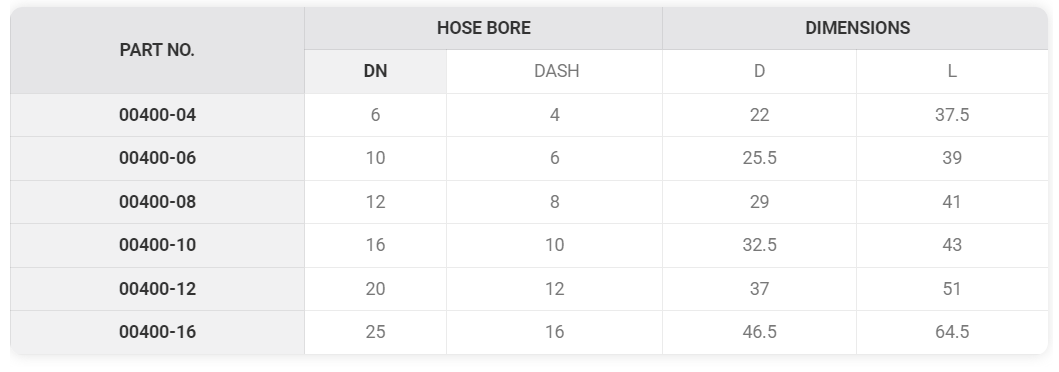The height and width of the screenshot is (372, 1059).
Task: Click the L dimension column header
Action: [952, 72]
